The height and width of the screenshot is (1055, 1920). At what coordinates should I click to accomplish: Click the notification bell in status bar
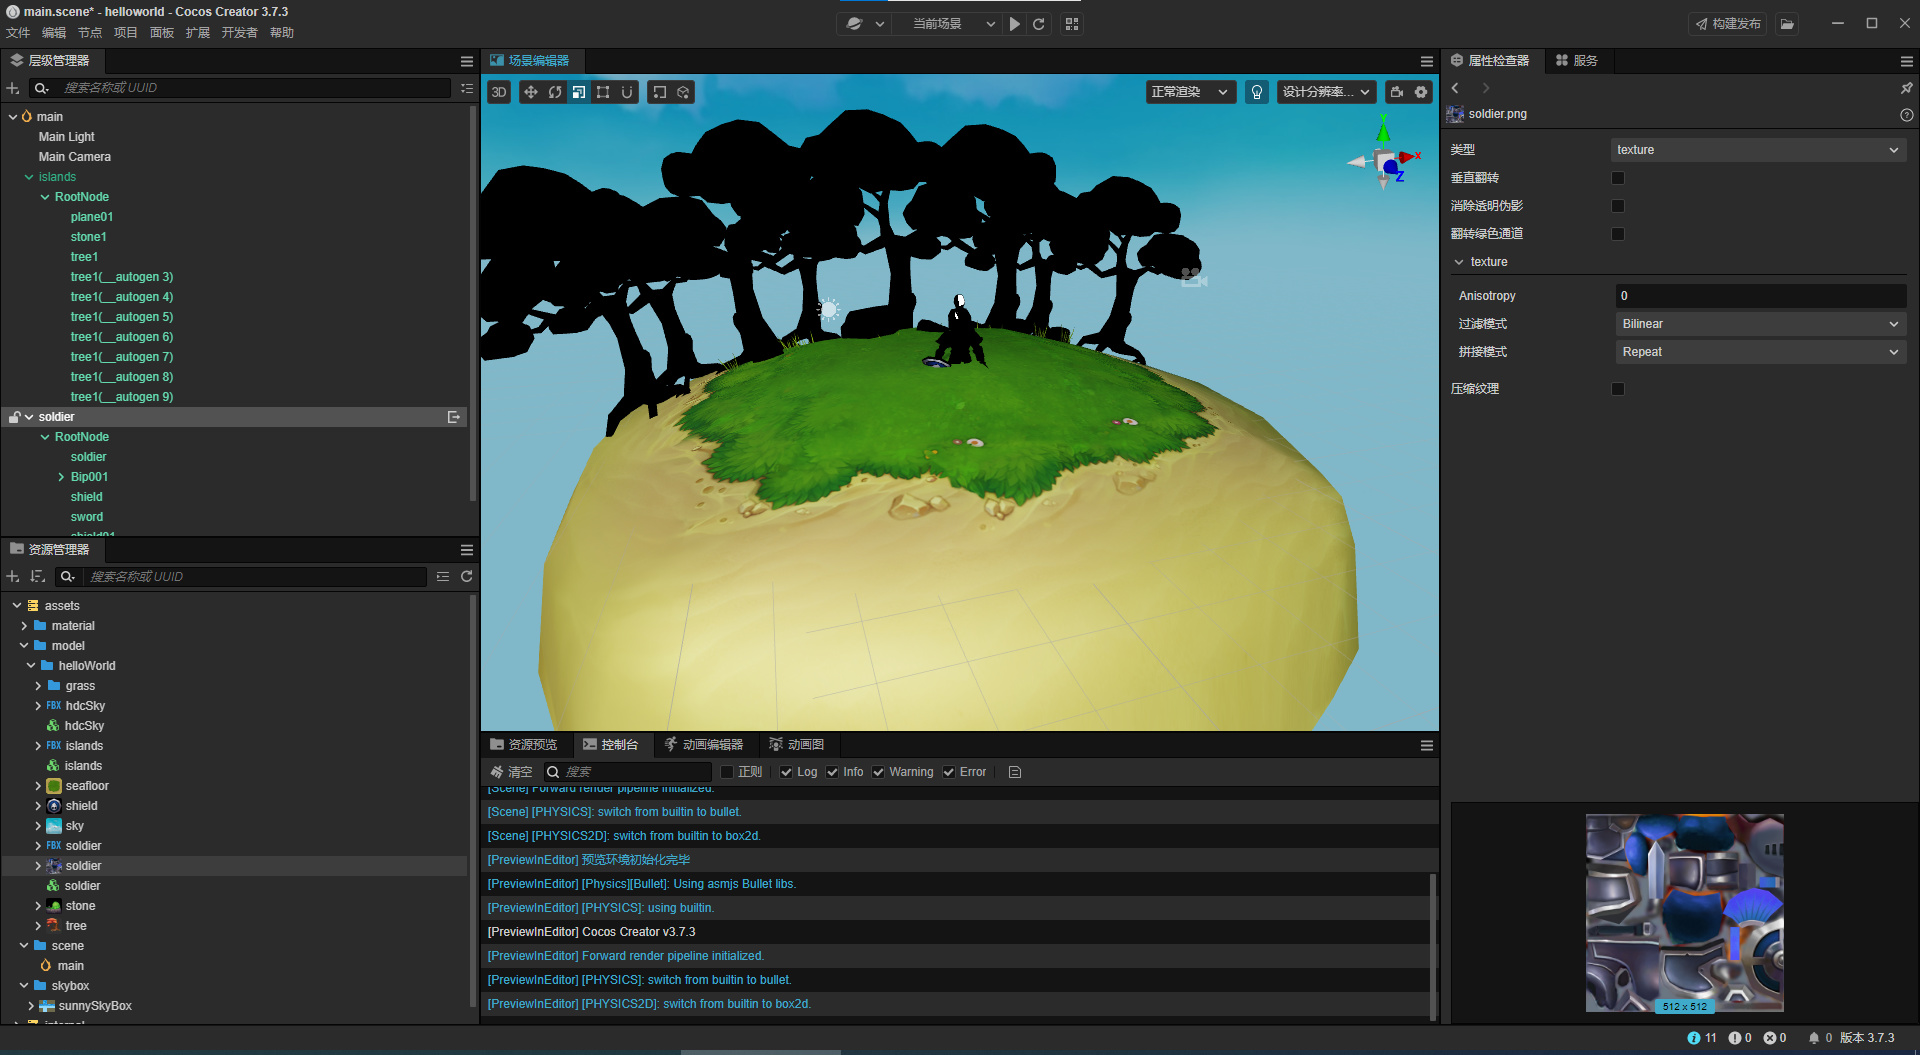tap(1814, 1038)
